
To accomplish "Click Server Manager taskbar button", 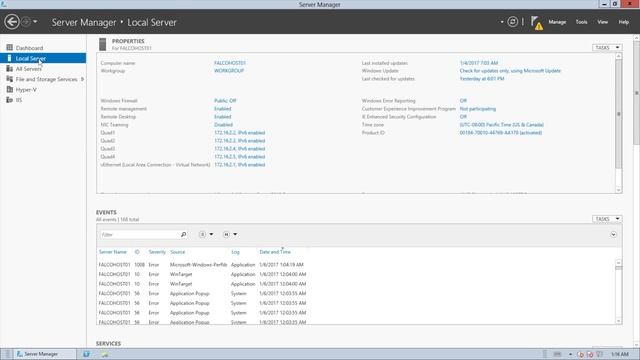I will point(44,354).
